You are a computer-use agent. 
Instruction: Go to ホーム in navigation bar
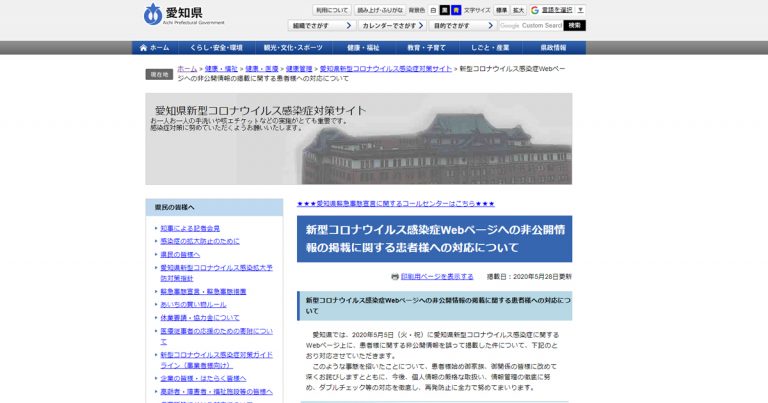[x=154, y=47]
